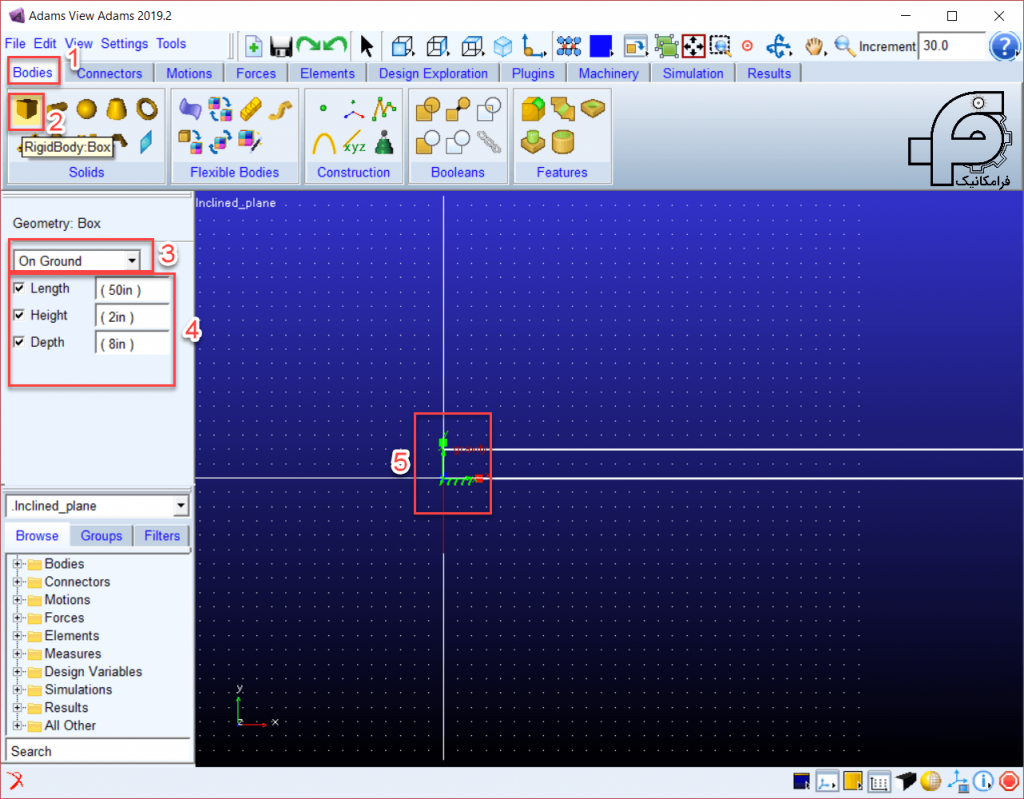Expand the Bodies tree folder

(x=18, y=564)
